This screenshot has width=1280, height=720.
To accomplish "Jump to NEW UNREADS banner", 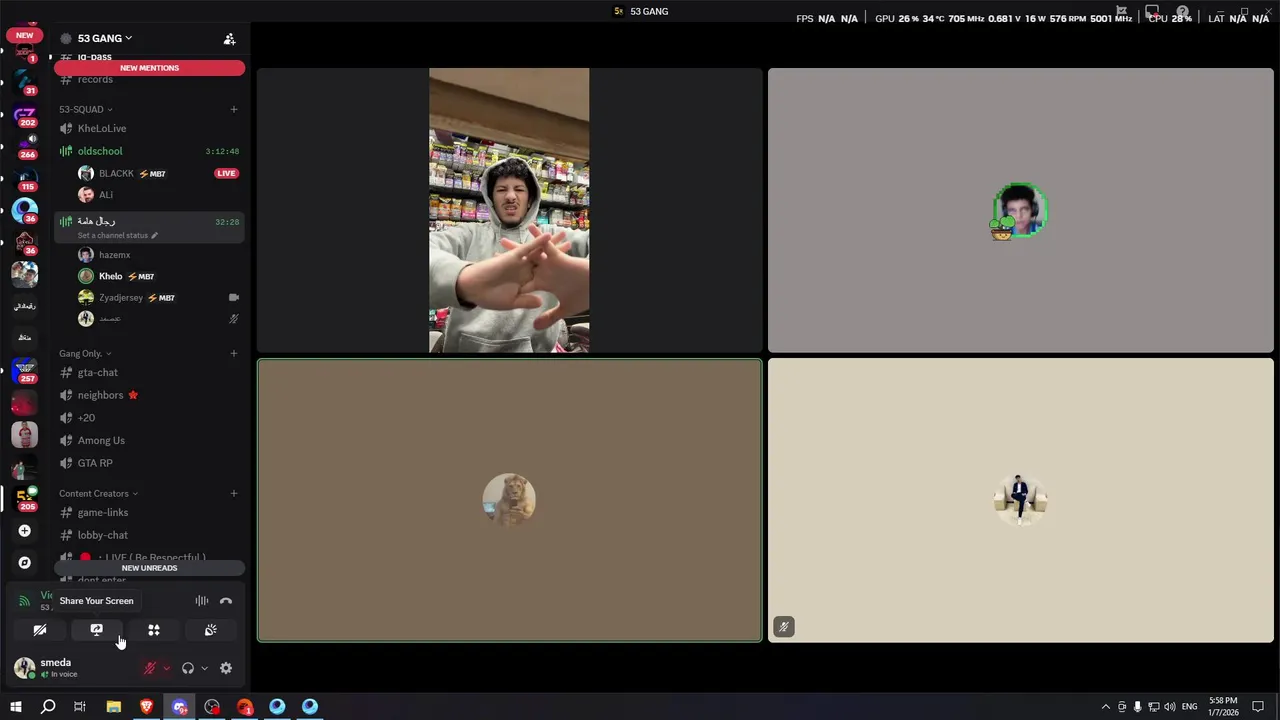I will pos(150,568).
